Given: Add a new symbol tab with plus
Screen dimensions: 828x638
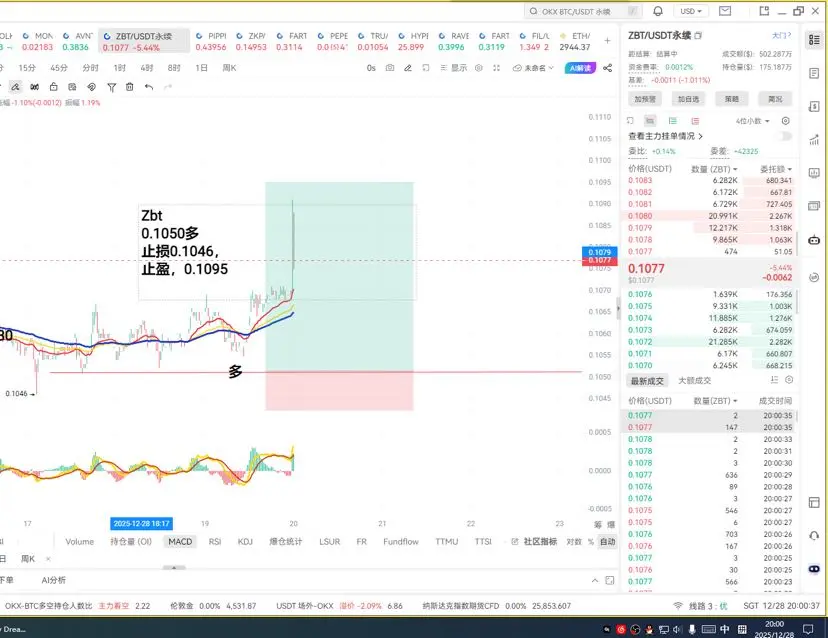Looking at the screenshot, I should tap(607, 41).
